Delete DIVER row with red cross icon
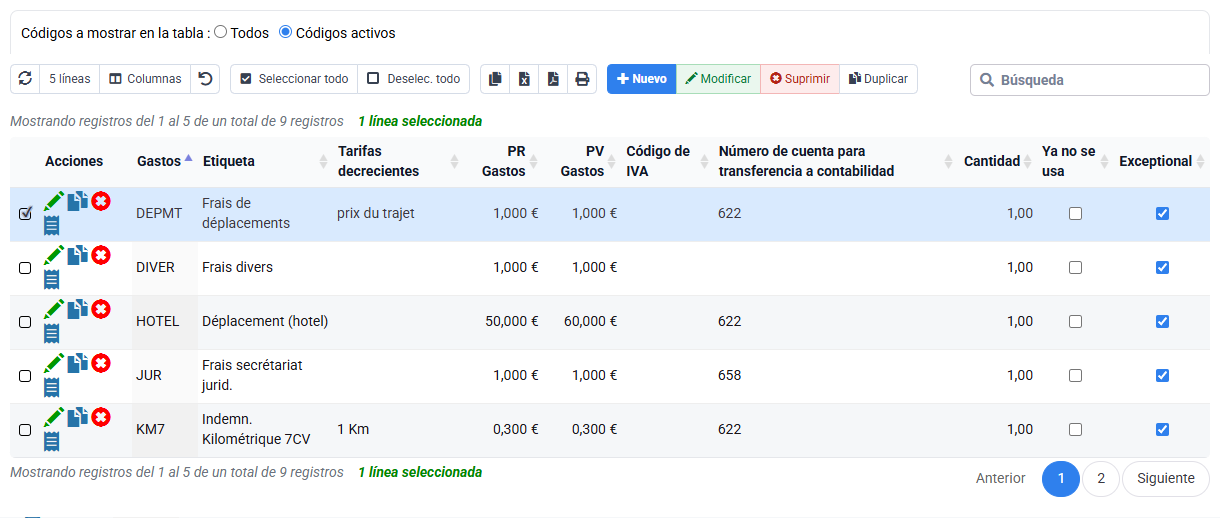 click(x=101, y=255)
